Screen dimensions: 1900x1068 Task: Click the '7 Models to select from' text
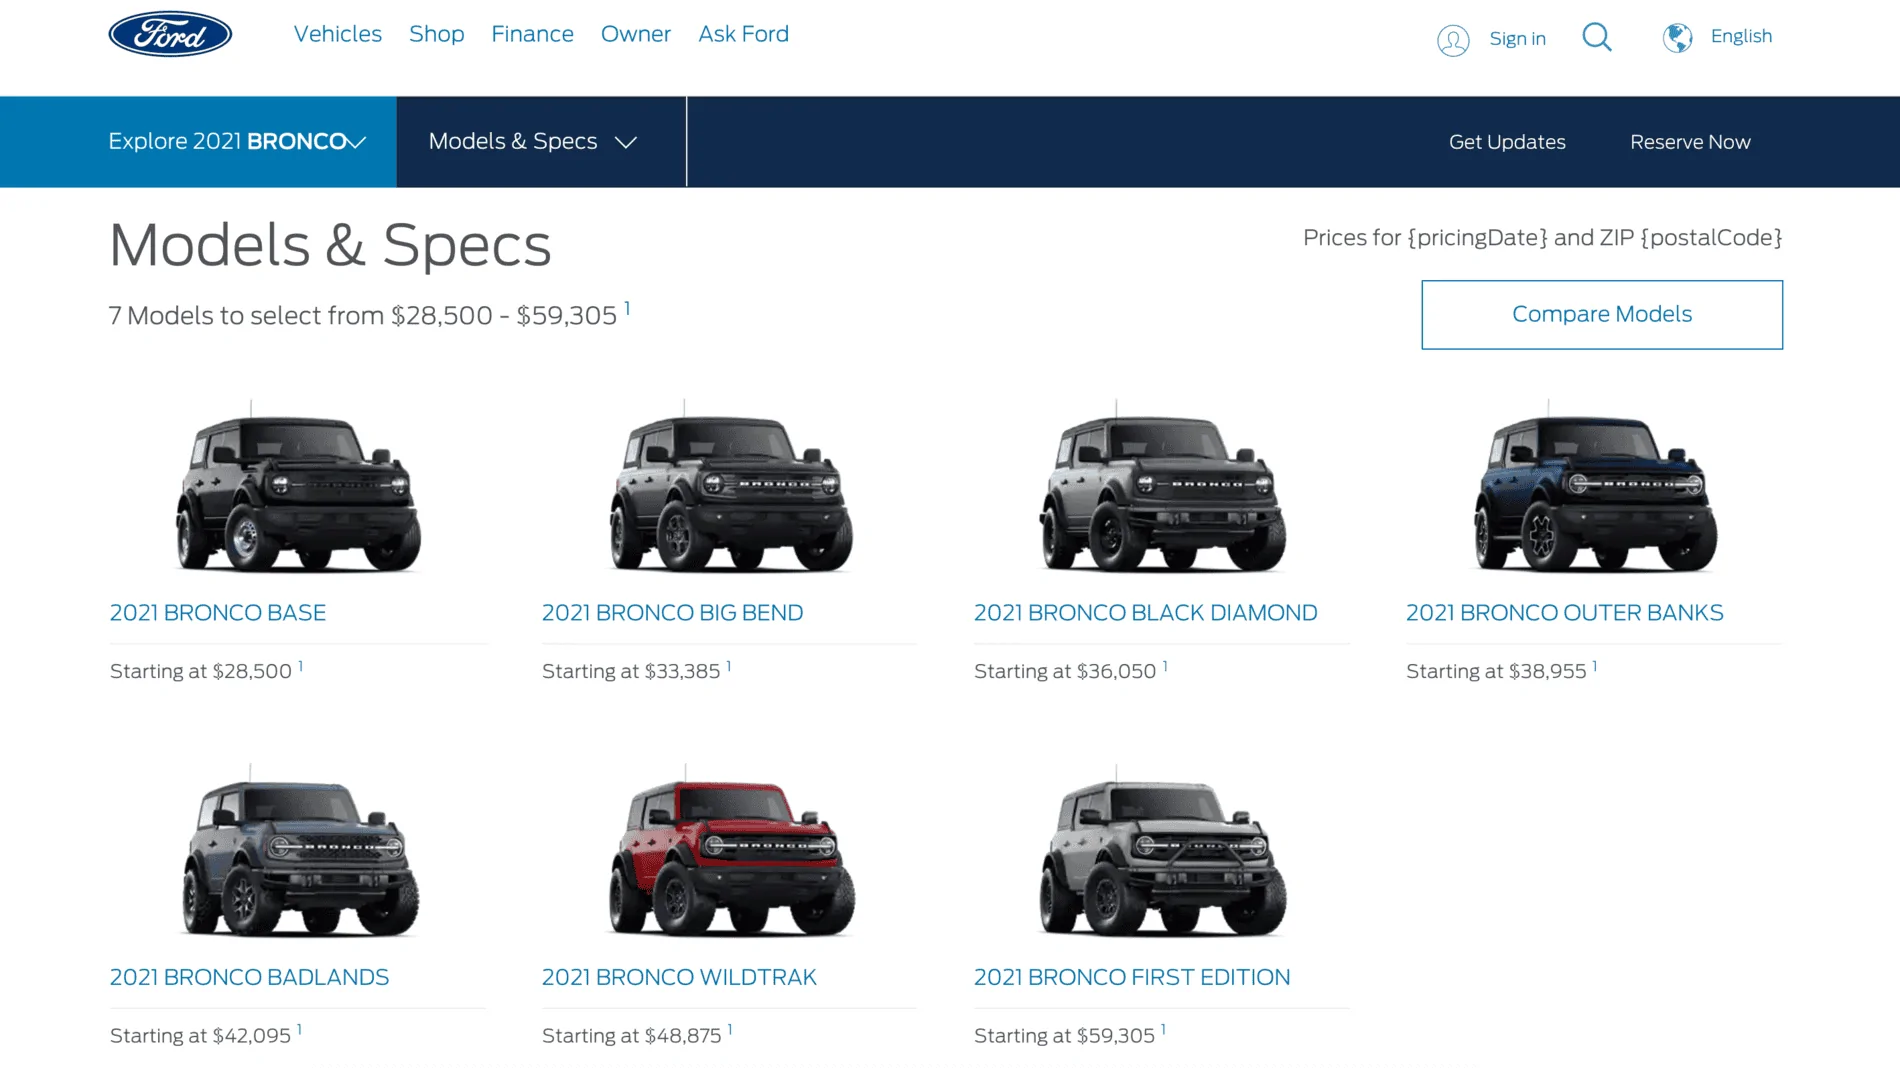click(246, 316)
